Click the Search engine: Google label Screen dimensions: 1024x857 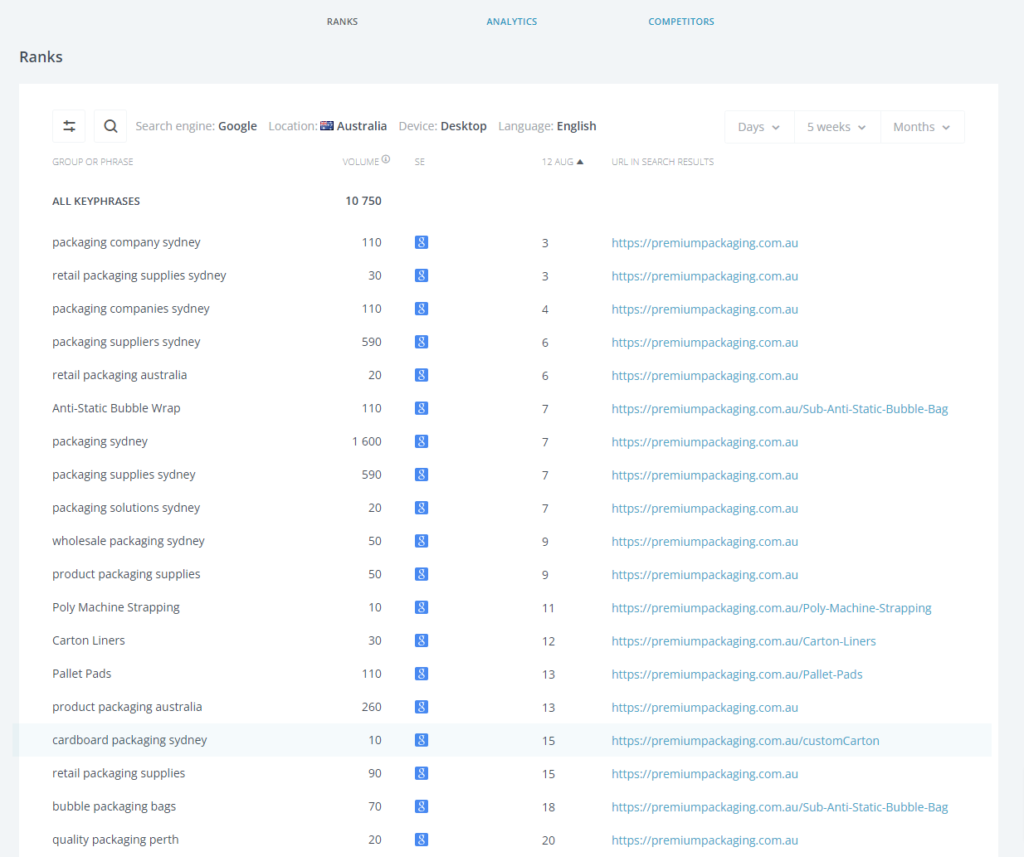pyautogui.click(x=196, y=126)
